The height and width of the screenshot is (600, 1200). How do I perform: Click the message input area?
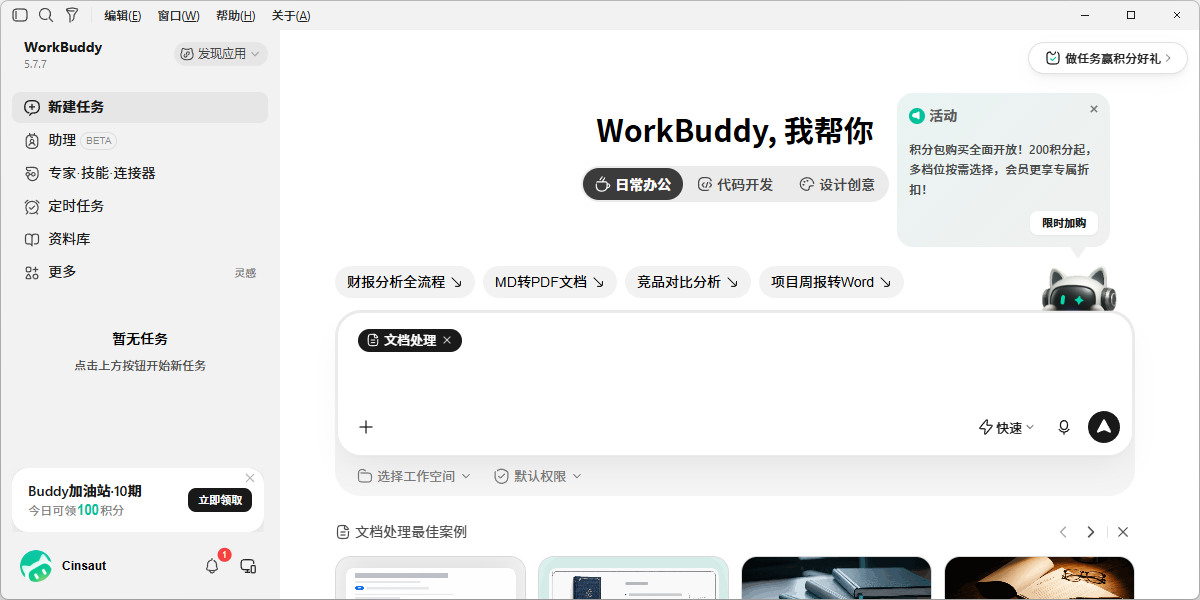point(734,381)
